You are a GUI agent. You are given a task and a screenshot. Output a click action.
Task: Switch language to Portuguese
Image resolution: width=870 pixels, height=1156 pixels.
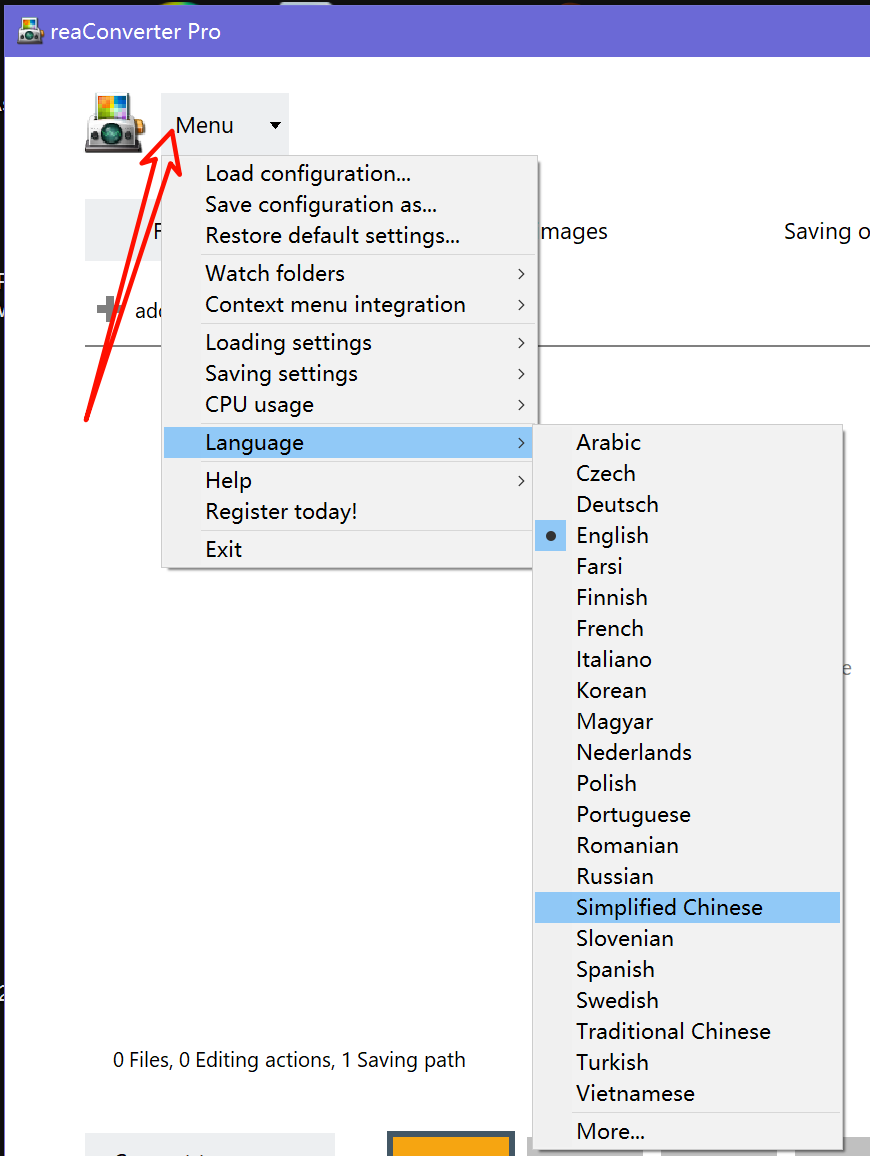point(687,814)
